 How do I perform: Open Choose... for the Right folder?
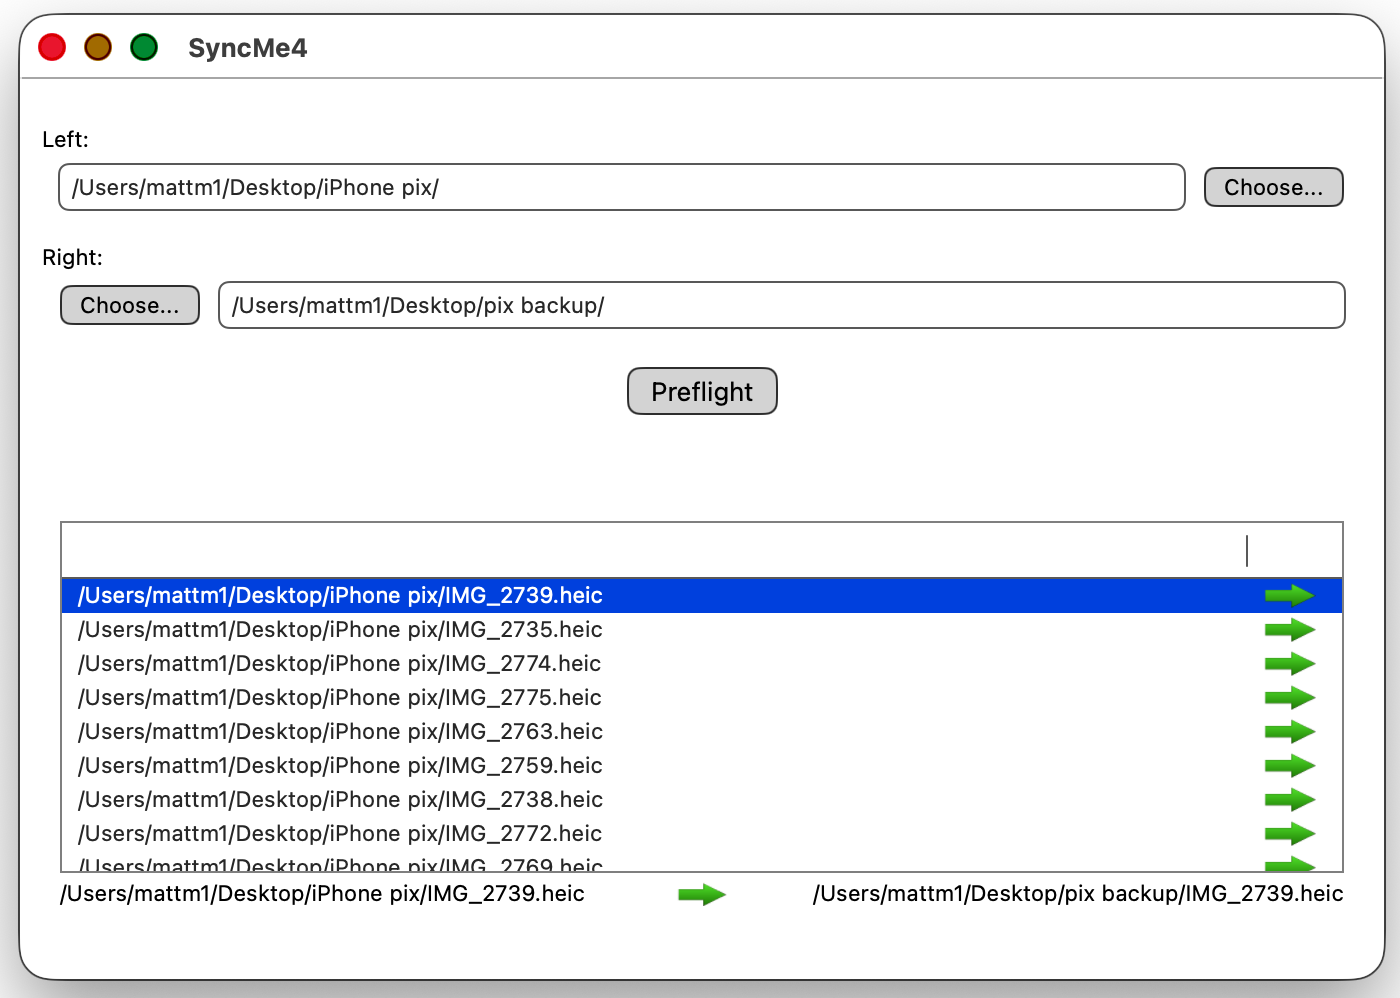pyautogui.click(x=130, y=306)
